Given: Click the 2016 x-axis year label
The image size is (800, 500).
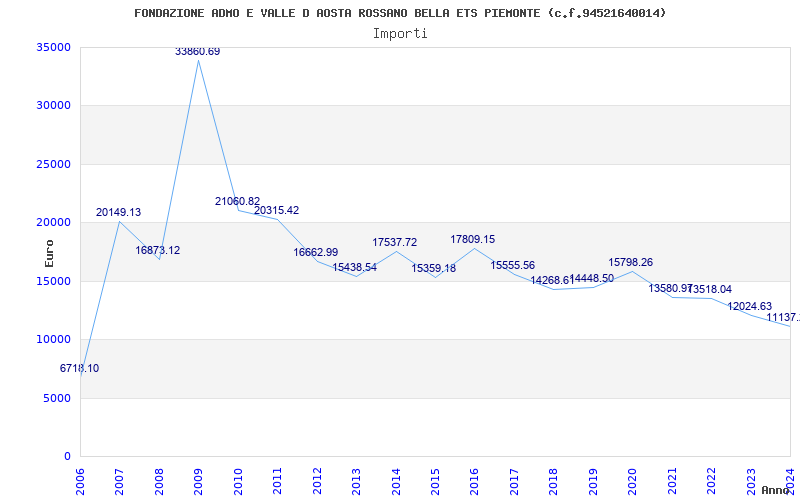Looking at the screenshot, I should coord(474,482).
